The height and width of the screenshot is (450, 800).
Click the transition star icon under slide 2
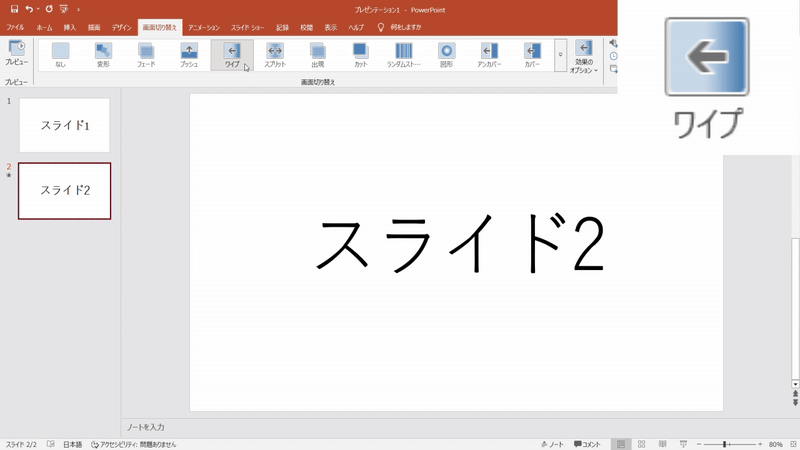9,176
